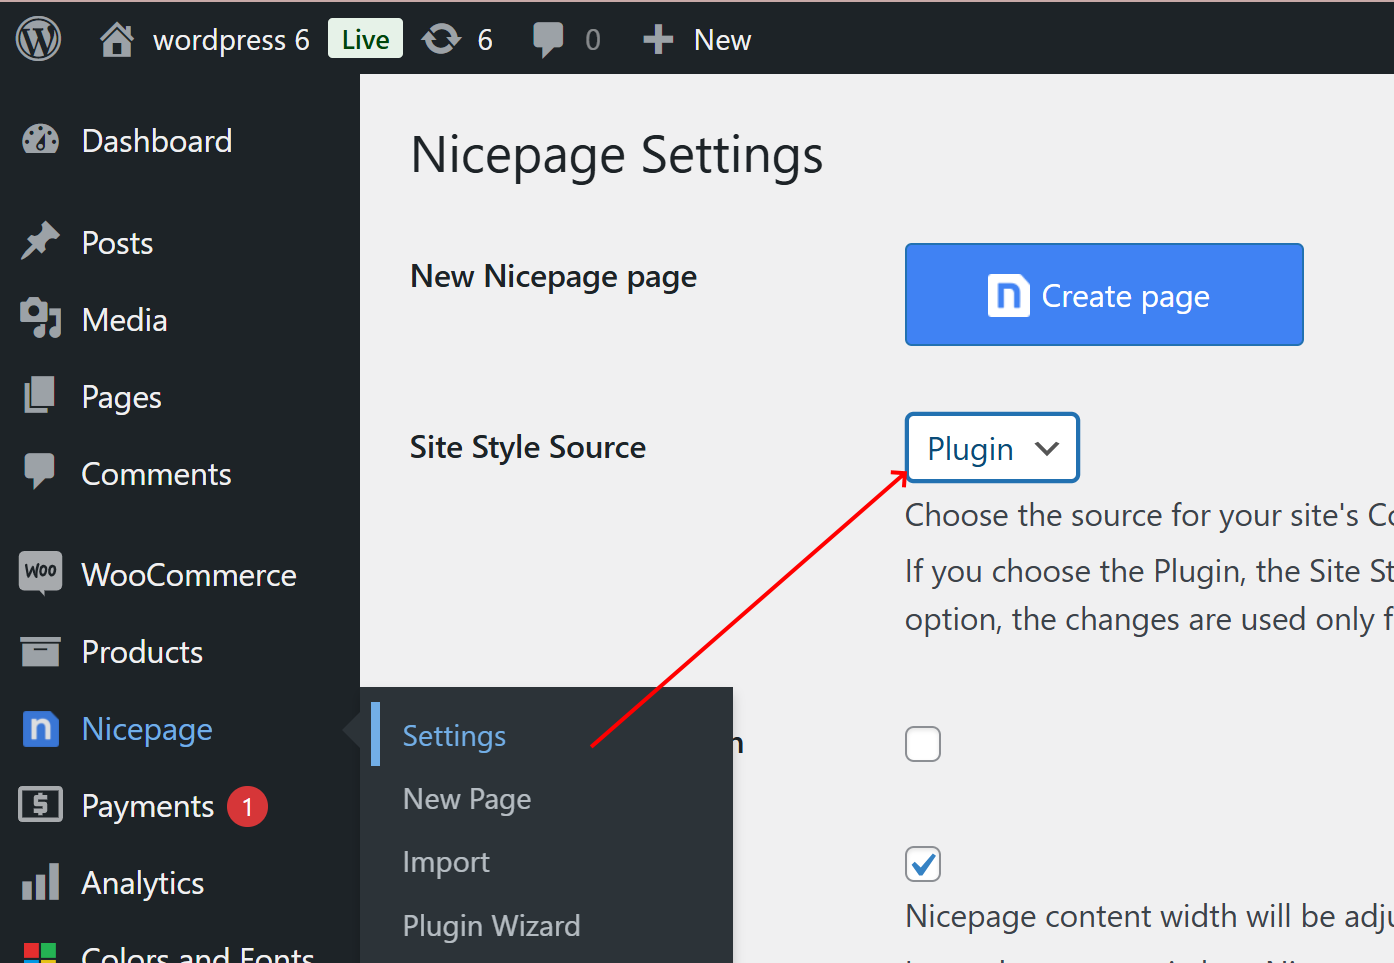Viewport: 1394px width, 963px height.
Task: Click the home icon beside wordpress 6
Action: (x=117, y=40)
